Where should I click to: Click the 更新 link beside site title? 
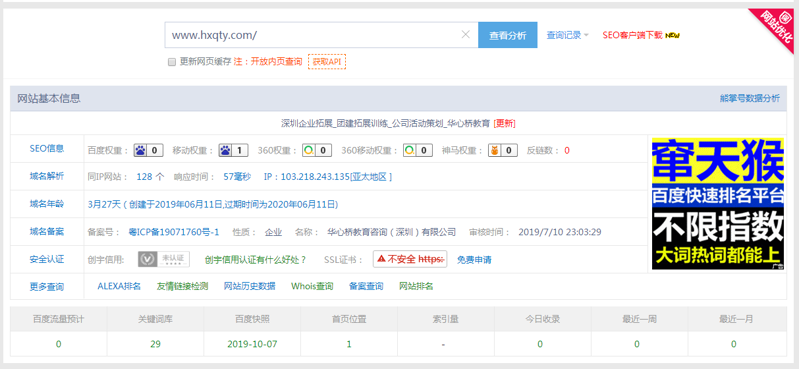[504, 123]
